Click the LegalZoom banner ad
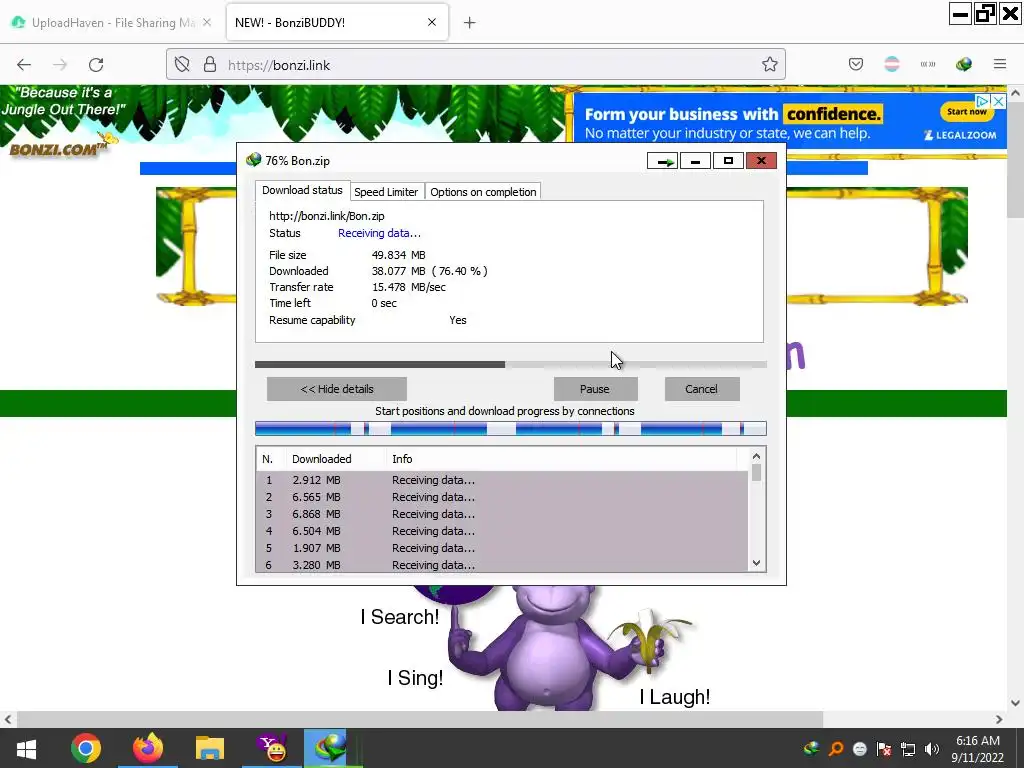The height and width of the screenshot is (768, 1024). (790, 121)
